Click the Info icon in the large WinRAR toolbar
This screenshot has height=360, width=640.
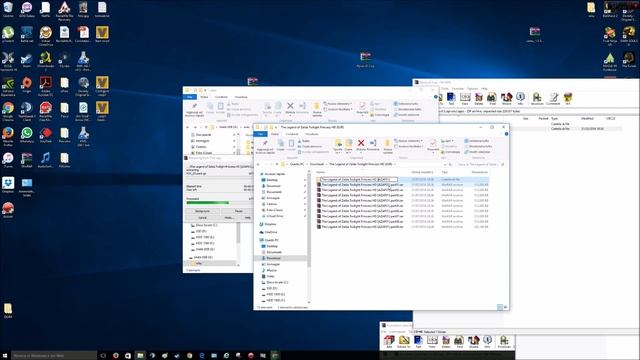click(520, 97)
